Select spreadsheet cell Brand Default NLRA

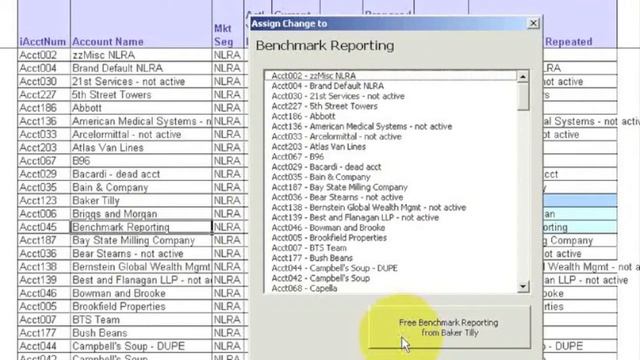click(141, 68)
